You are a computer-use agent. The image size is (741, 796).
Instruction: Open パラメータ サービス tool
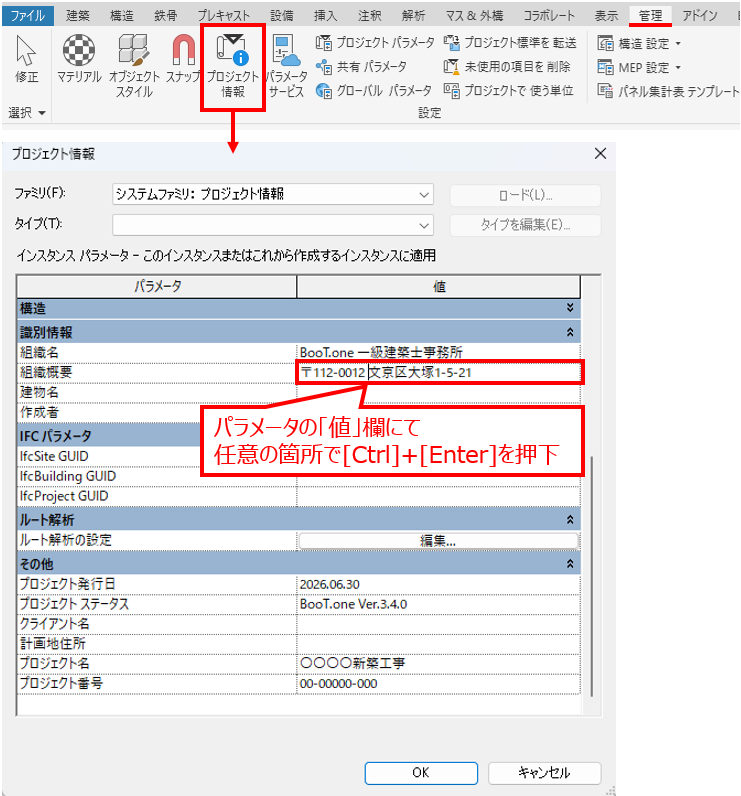[x=287, y=66]
